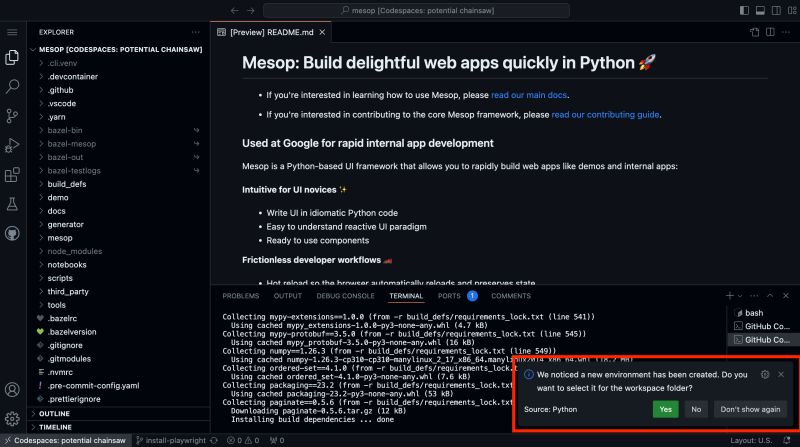800x447 pixels.
Task: Show source for README preview
Action: 755,32
